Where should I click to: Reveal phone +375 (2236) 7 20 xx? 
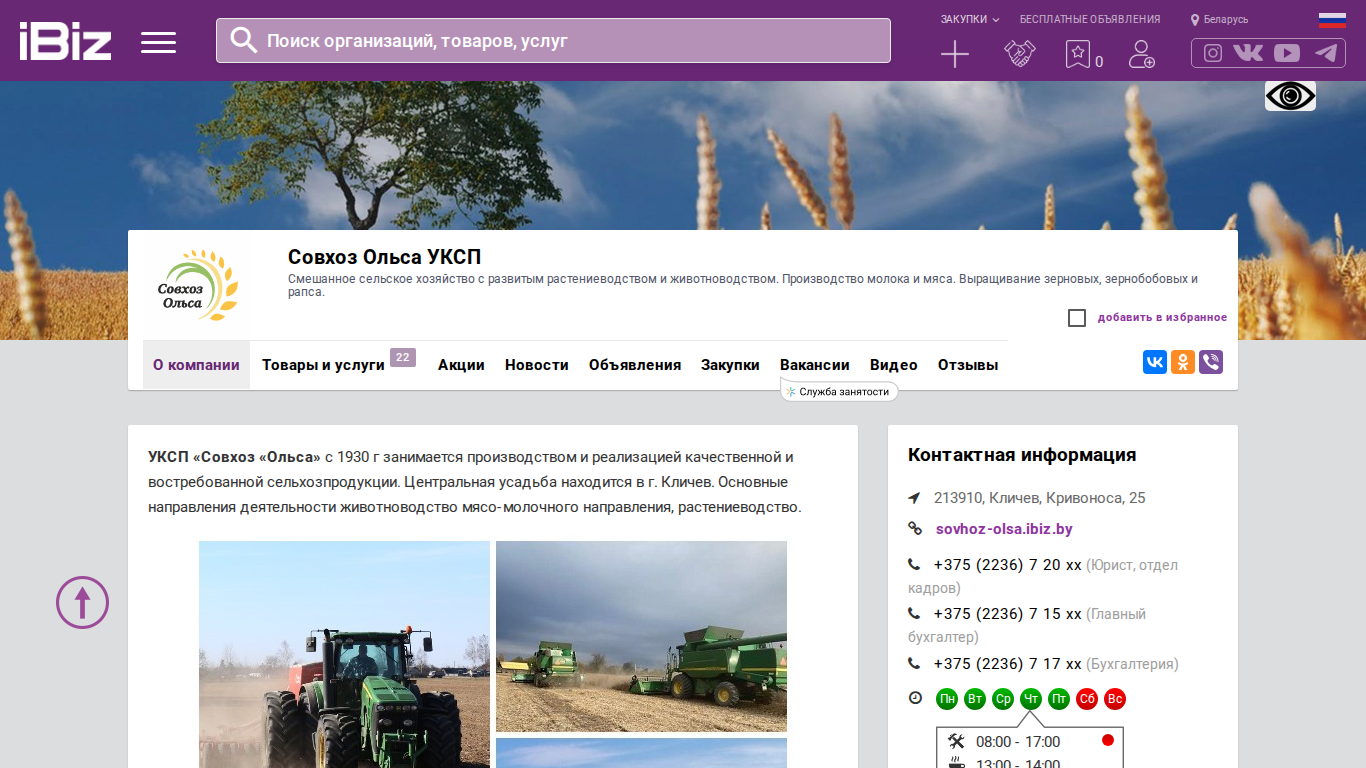coord(1008,565)
